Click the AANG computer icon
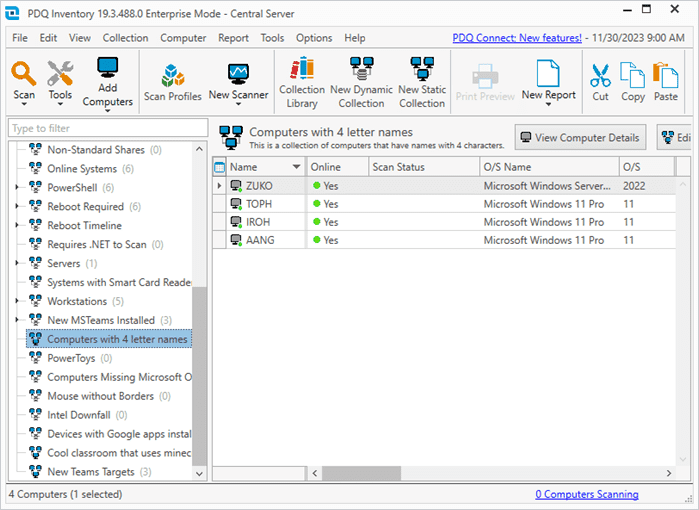 [236, 240]
